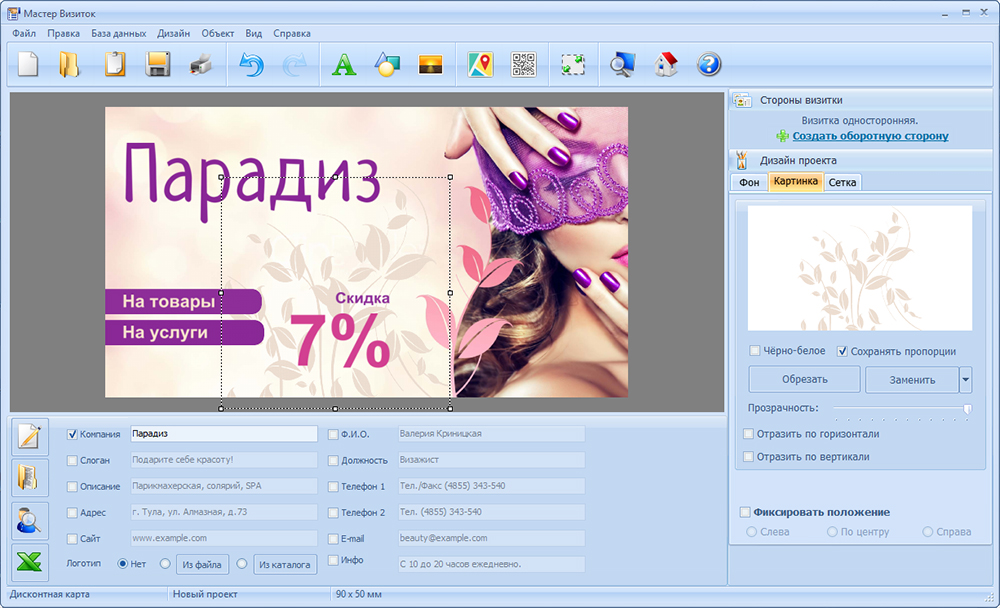The image size is (1000, 608).
Task: Click the Создать оборотную сторону link
Action: coord(870,136)
